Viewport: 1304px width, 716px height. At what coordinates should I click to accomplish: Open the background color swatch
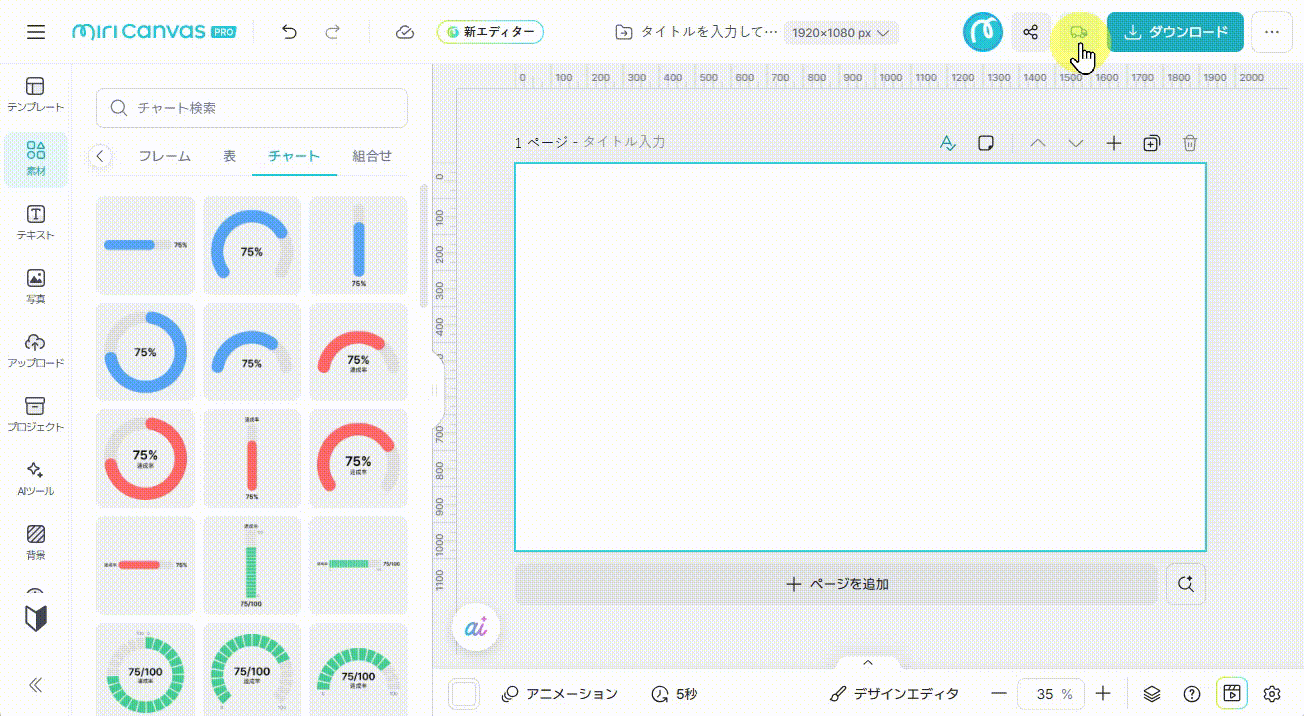(465, 693)
